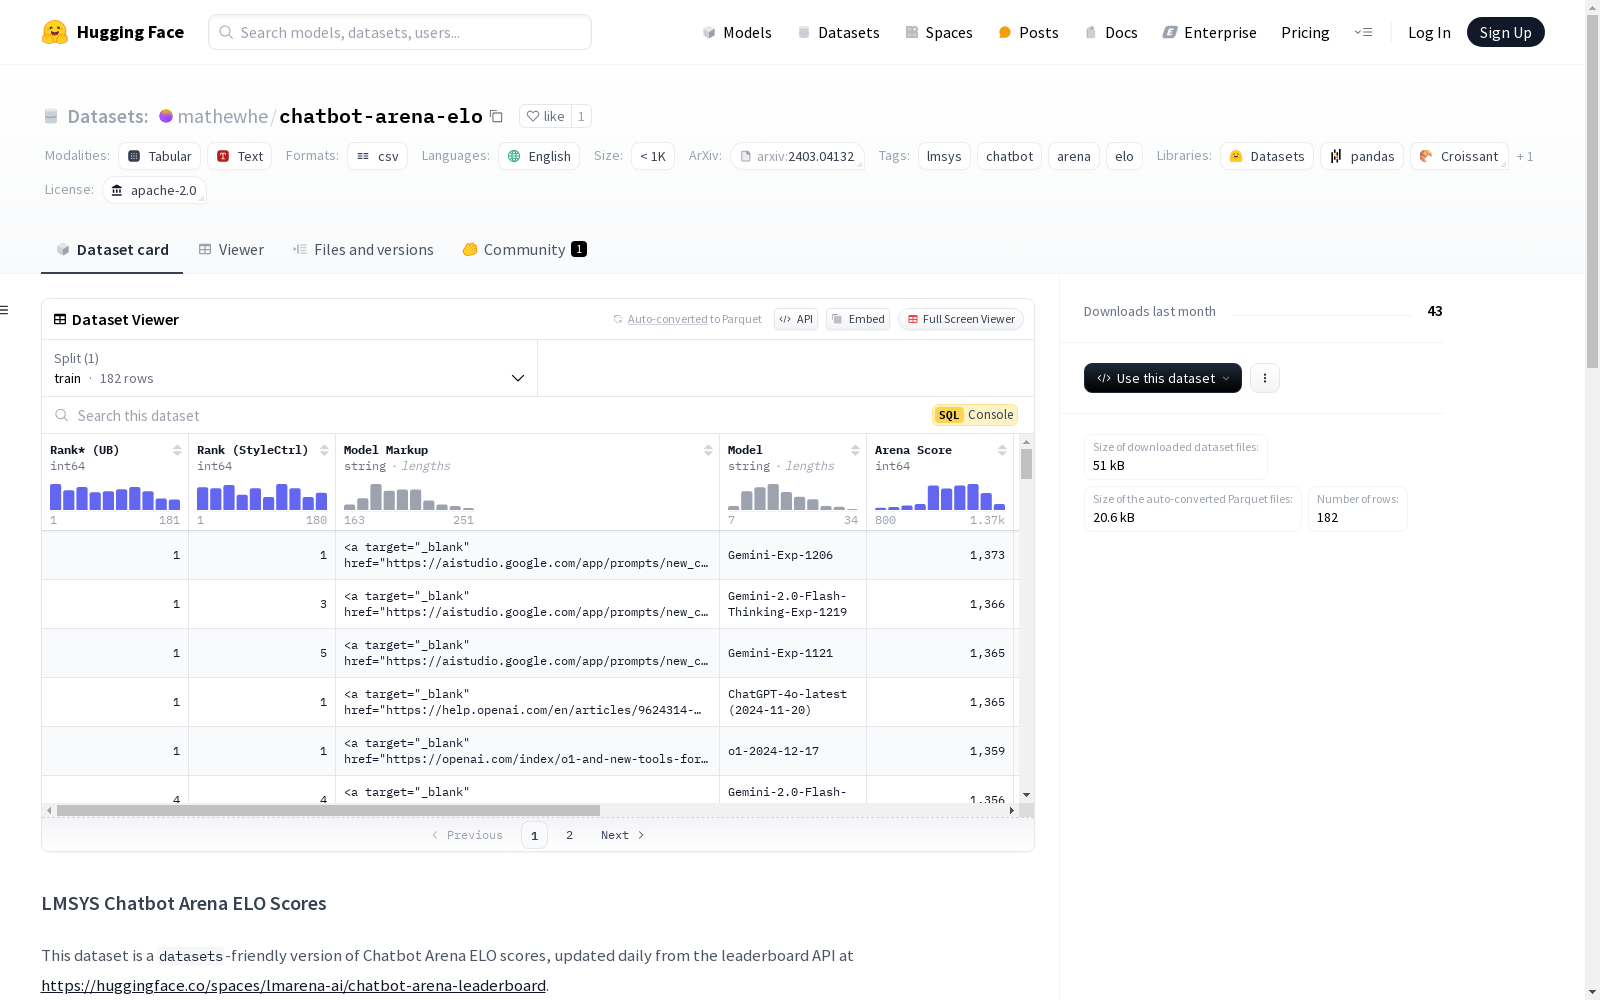Sort the Model column
This screenshot has height=1000, width=1600.
(855, 450)
